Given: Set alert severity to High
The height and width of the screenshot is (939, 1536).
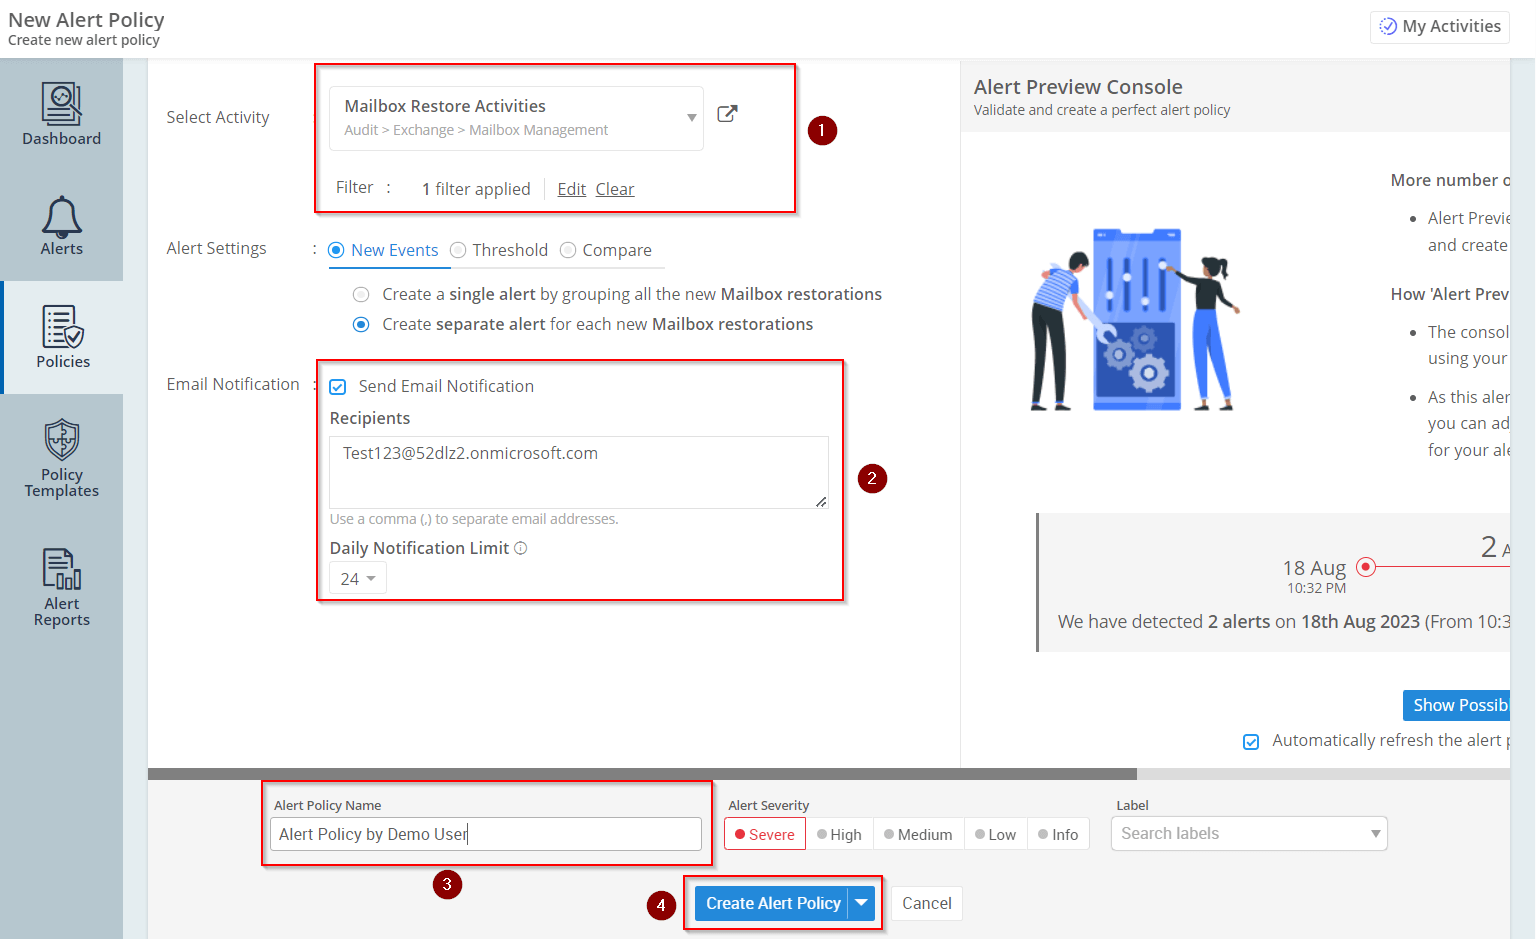Looking at the screenshot, I should pyautogui.click(x=840, y=833).
